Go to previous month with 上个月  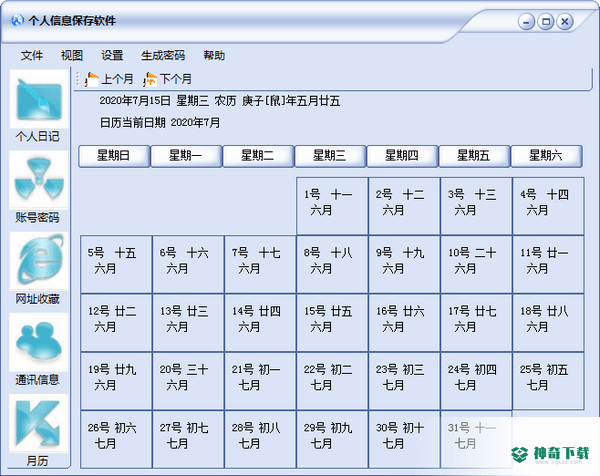click(109, 79)
